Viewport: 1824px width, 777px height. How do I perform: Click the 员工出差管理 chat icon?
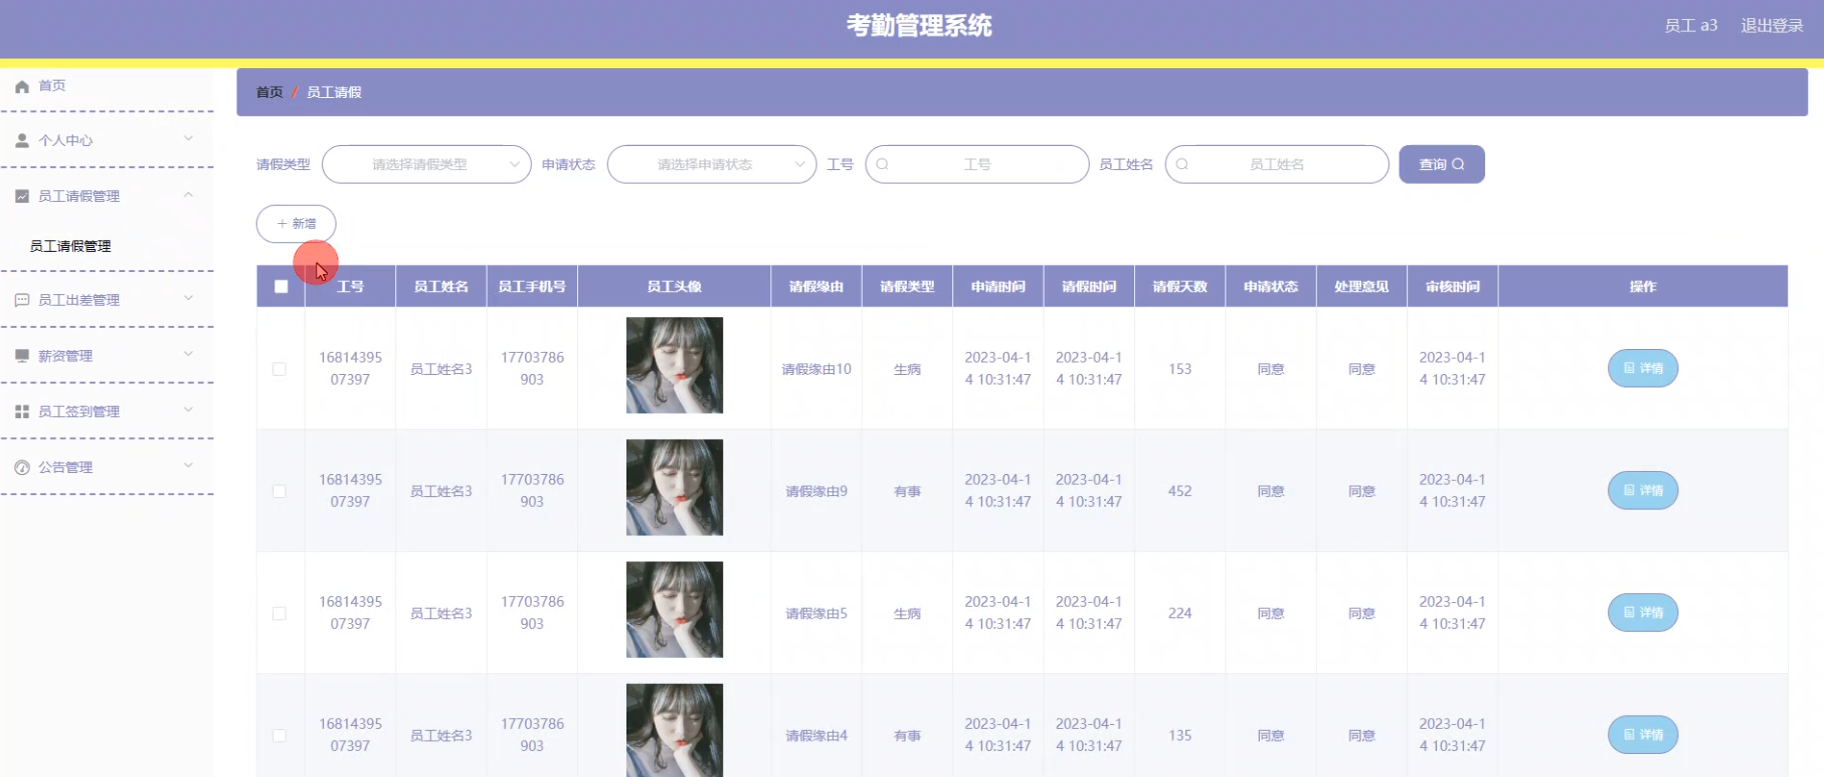pos(22,300)
